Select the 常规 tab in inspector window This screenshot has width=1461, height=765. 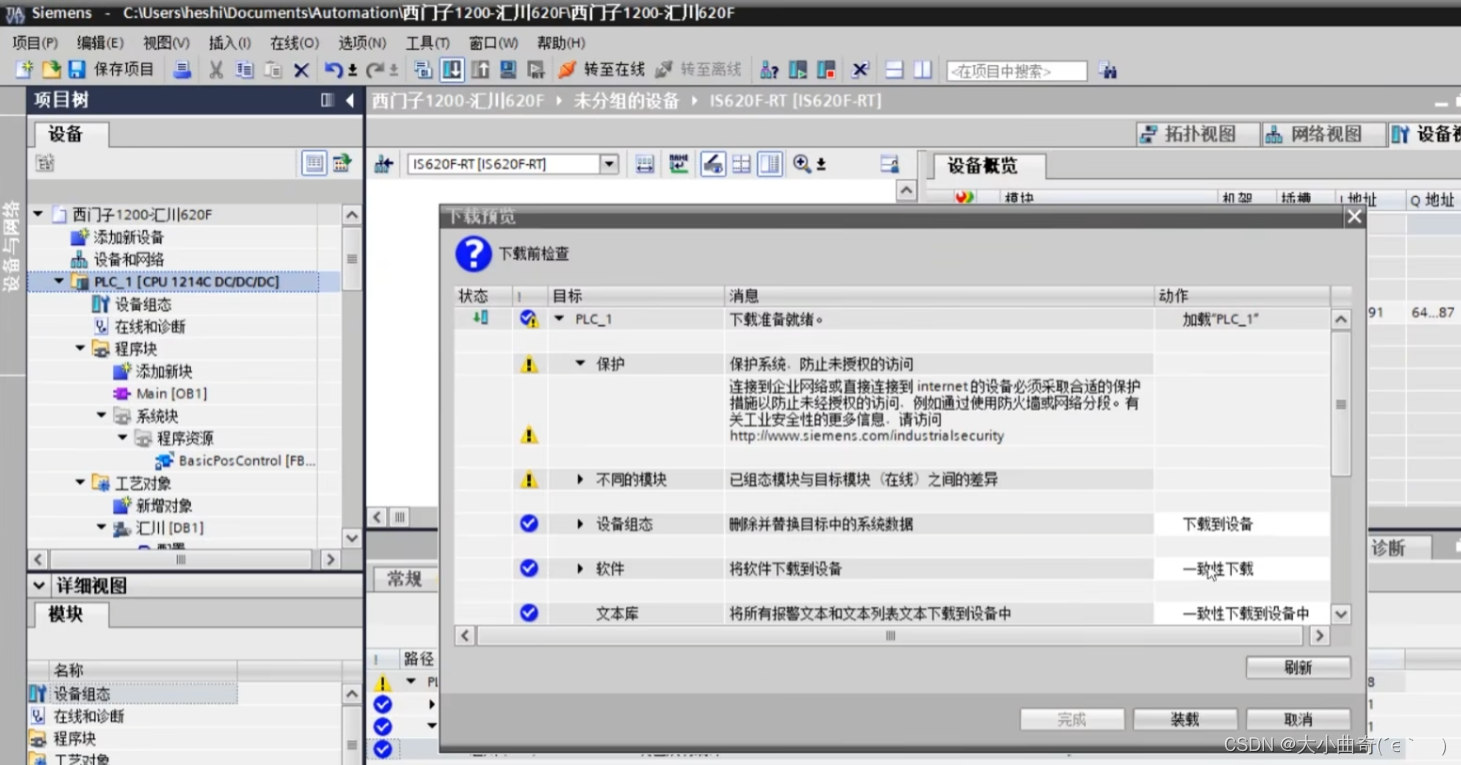pos(404,579)
